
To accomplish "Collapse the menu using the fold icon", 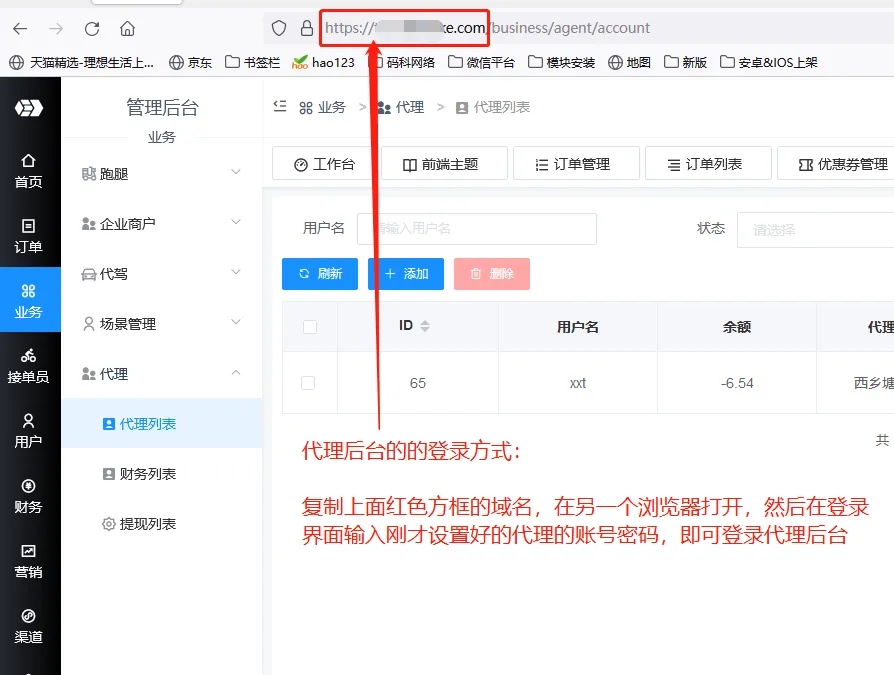I will tap(281, 107).
